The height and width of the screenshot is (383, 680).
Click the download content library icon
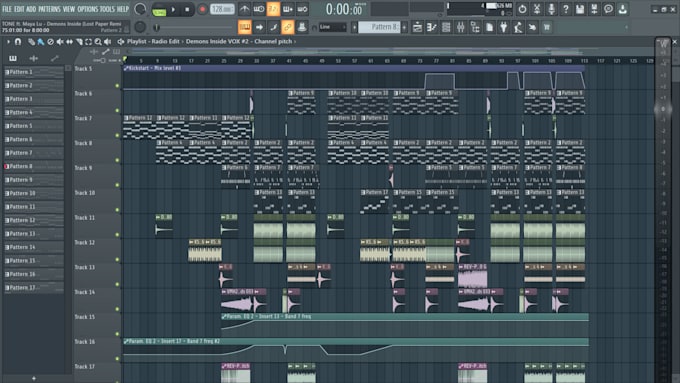tap(623, 9)
